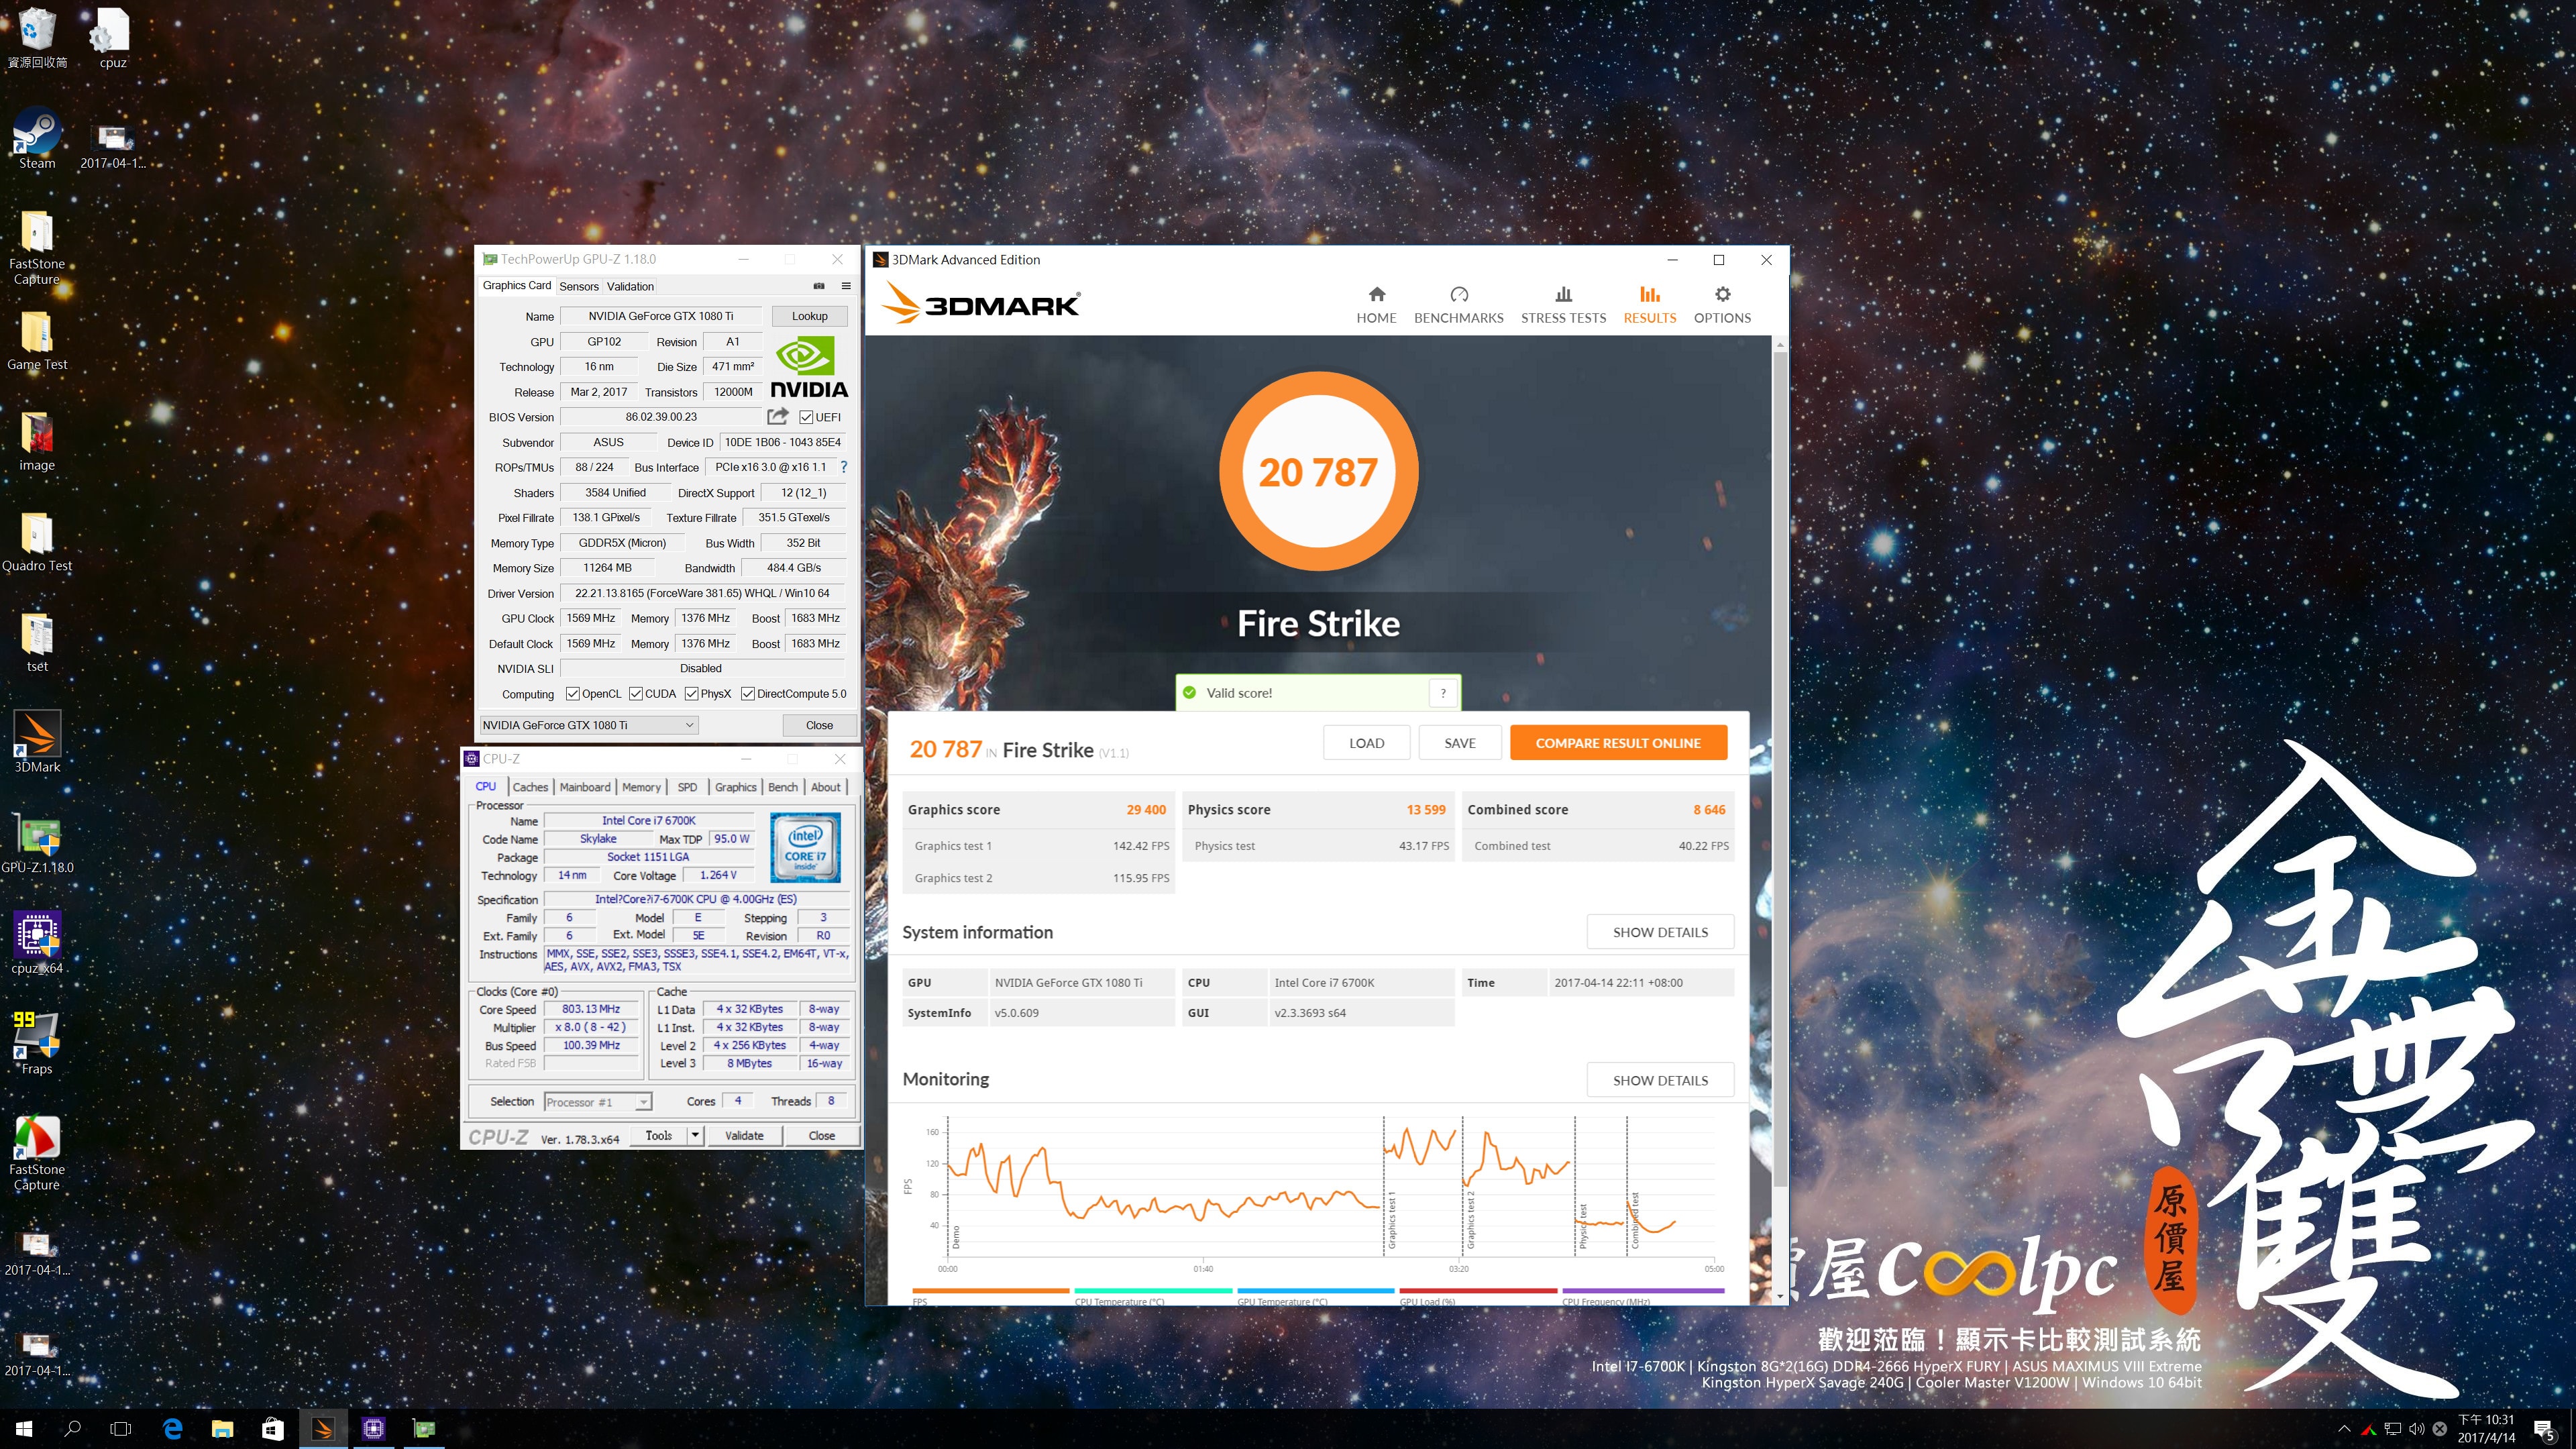The height and width of the screenshot is (1449, 2576).
Task: Click the GPU Load red legend bar
Action: [x=1478, y=1291]
